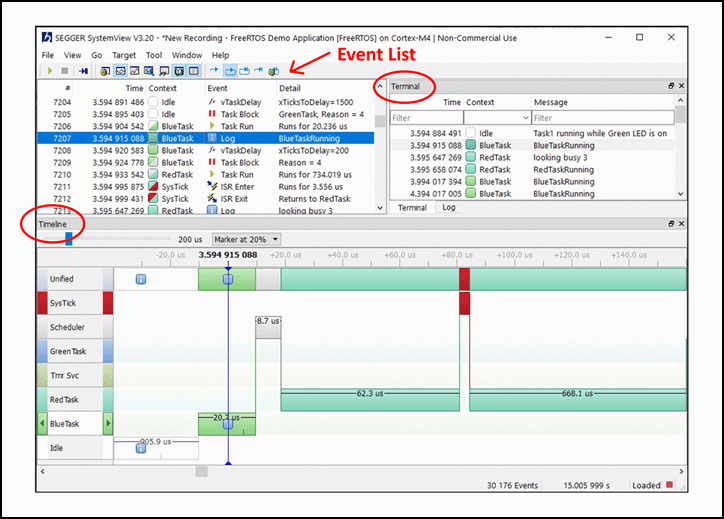Select event 7204 vTaskDelay row

(205, 102)
